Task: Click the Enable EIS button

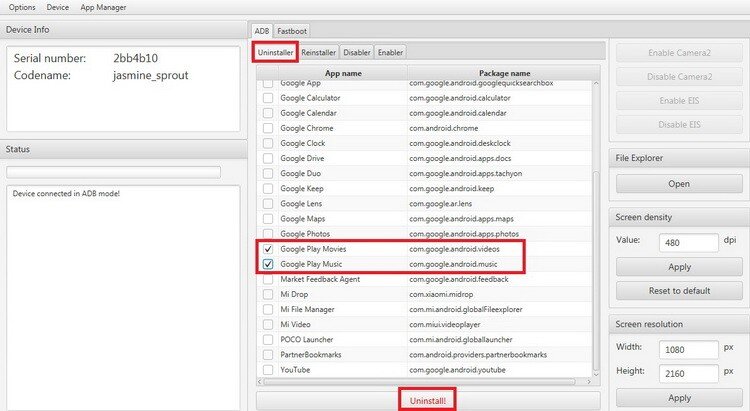Action: click(x=679, y=100)
